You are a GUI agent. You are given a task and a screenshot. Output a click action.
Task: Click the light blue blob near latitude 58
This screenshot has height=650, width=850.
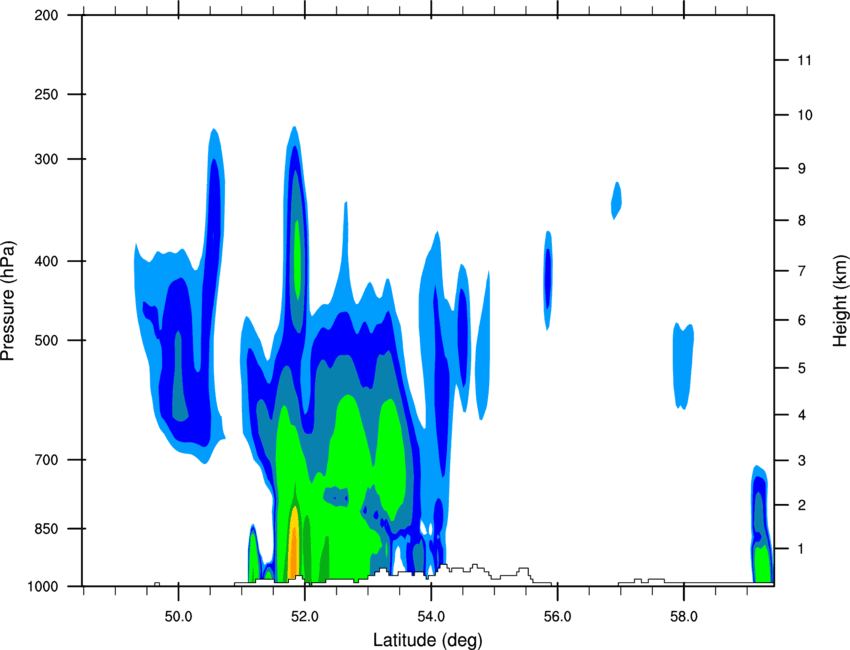[x=683, y=366]
